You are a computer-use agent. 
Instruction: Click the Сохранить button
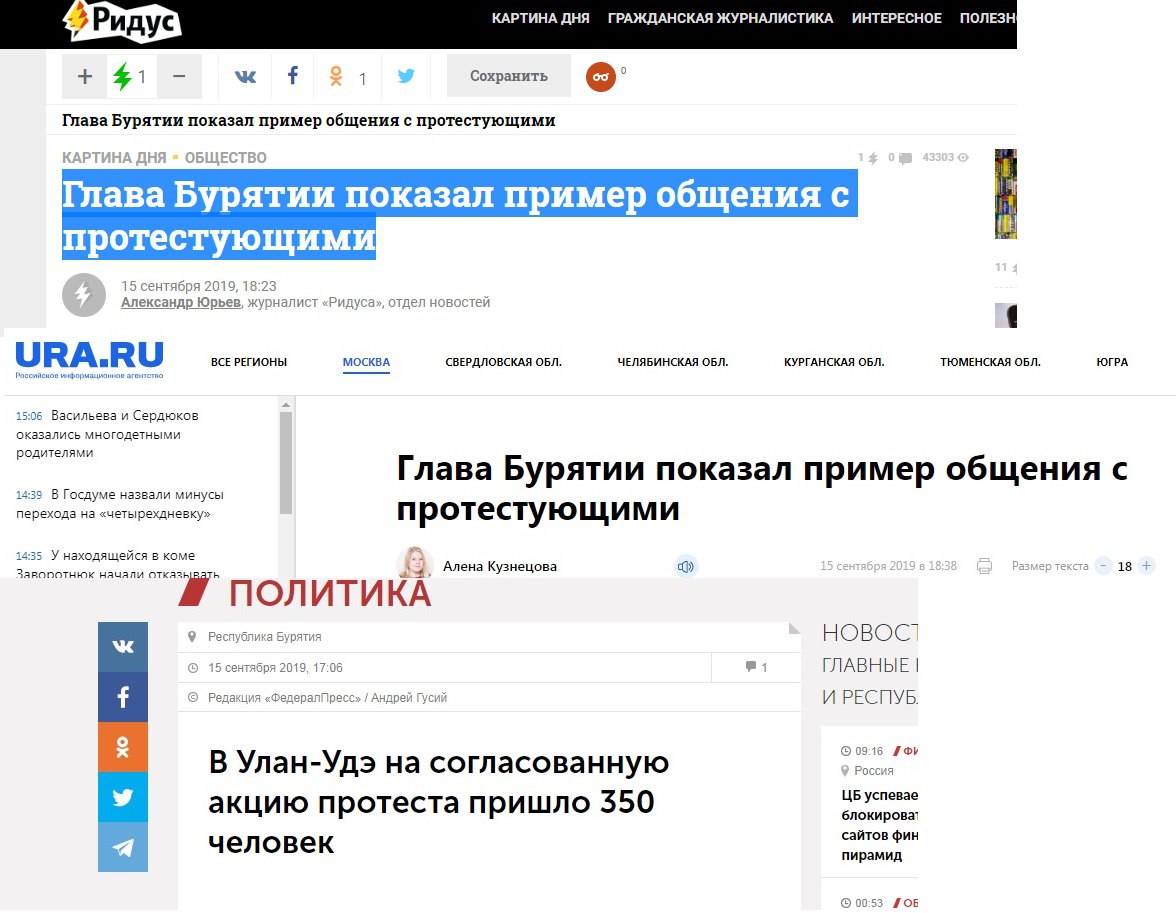[508, 76]
